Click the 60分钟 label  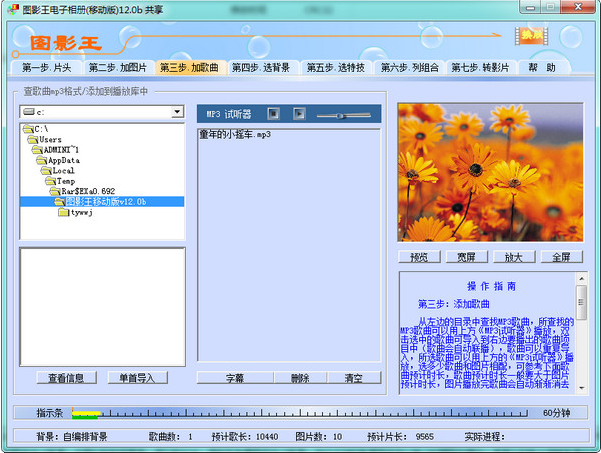point(556,413)
